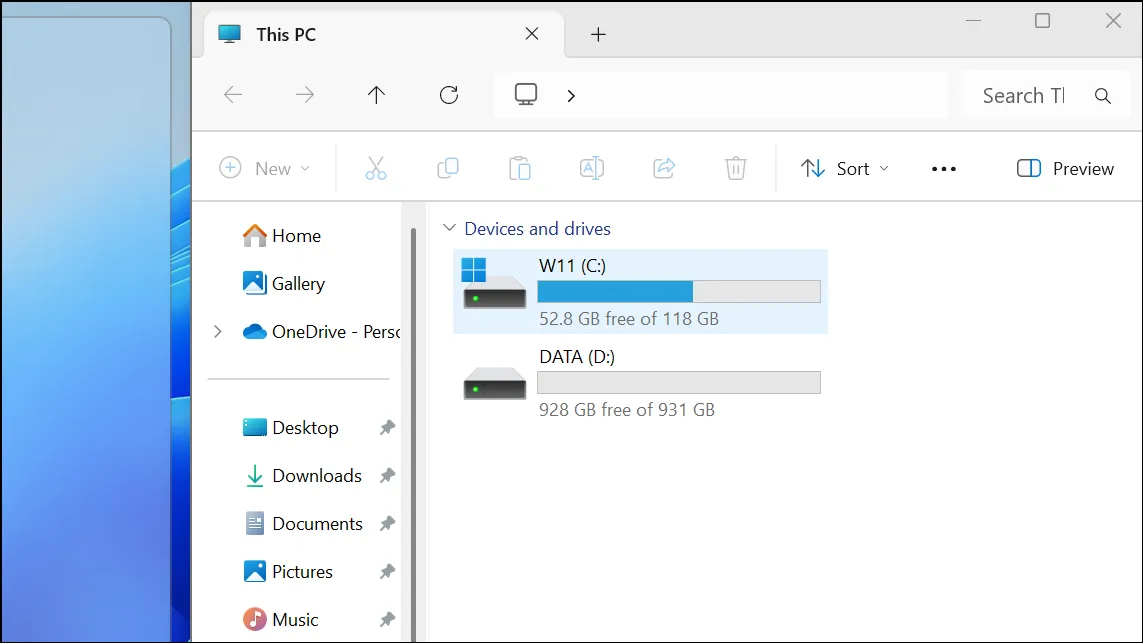The image size is (1143, 643).
Task: Open the Downloads quick access folder
Action: [x=303, y=476]
